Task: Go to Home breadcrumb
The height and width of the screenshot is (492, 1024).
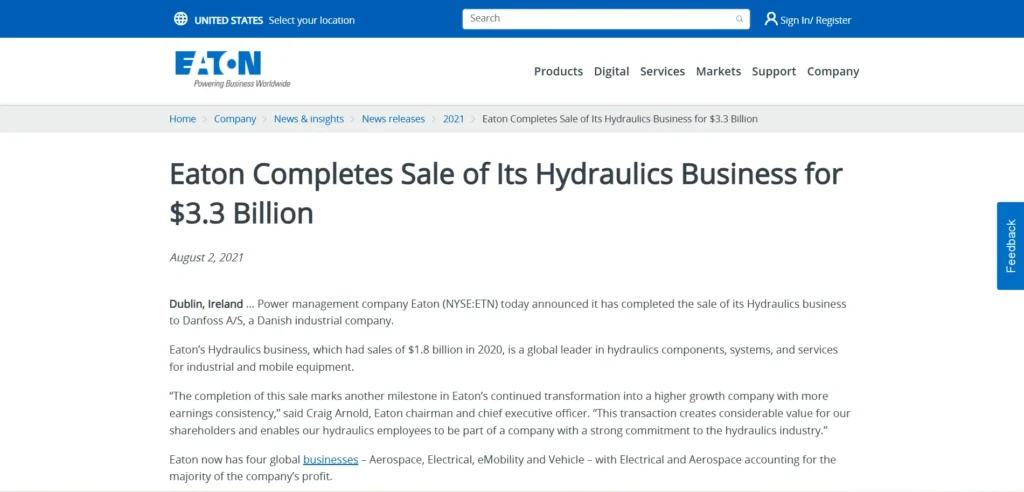Action: click(x=182, y=119)
